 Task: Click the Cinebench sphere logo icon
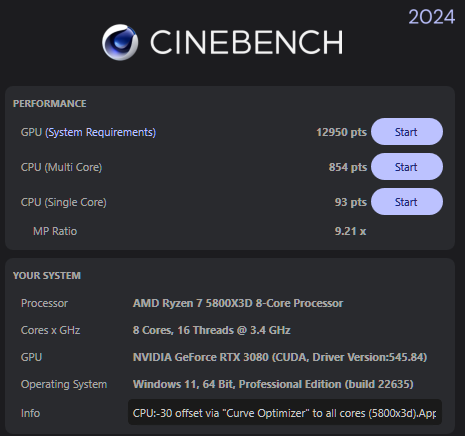(120, 42)
